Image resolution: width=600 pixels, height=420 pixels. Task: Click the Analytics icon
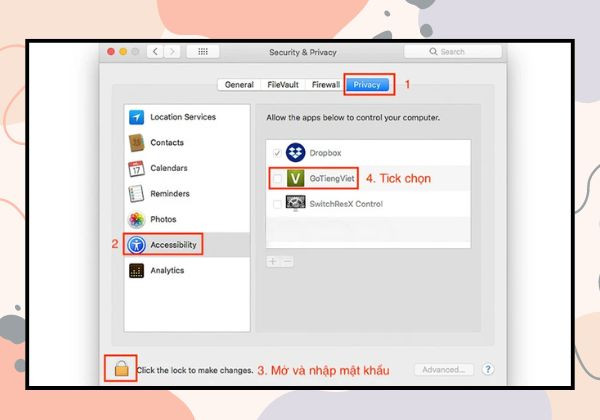[136, 270]
